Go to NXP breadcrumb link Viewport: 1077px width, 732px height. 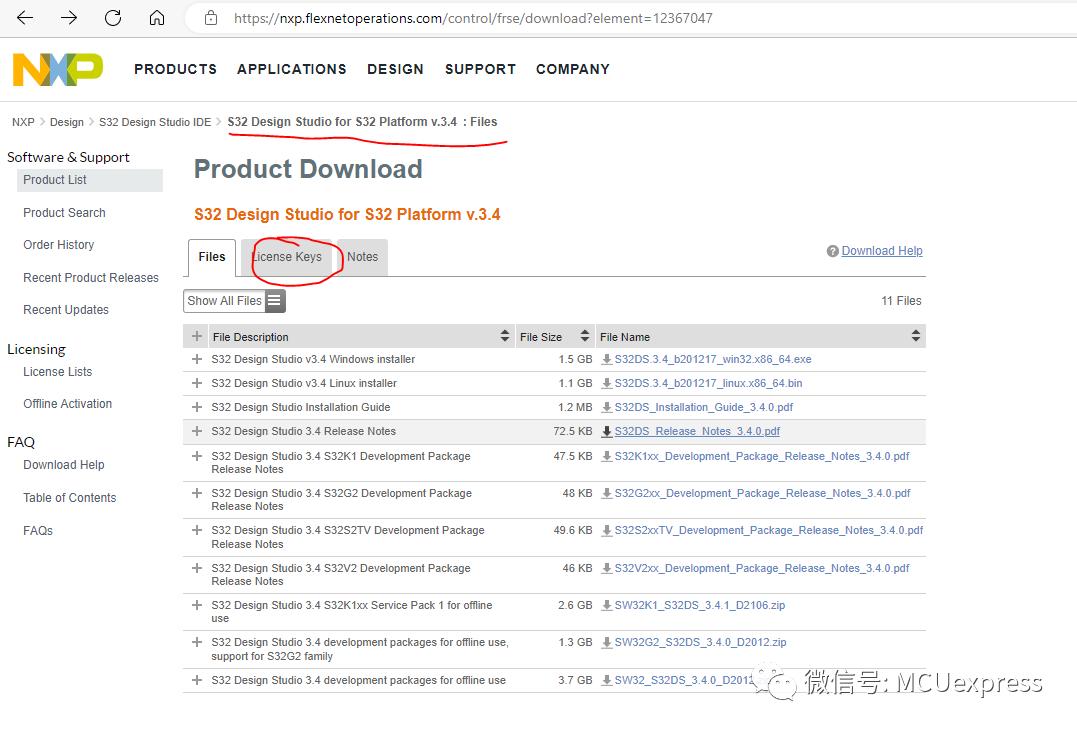point(23,122)
